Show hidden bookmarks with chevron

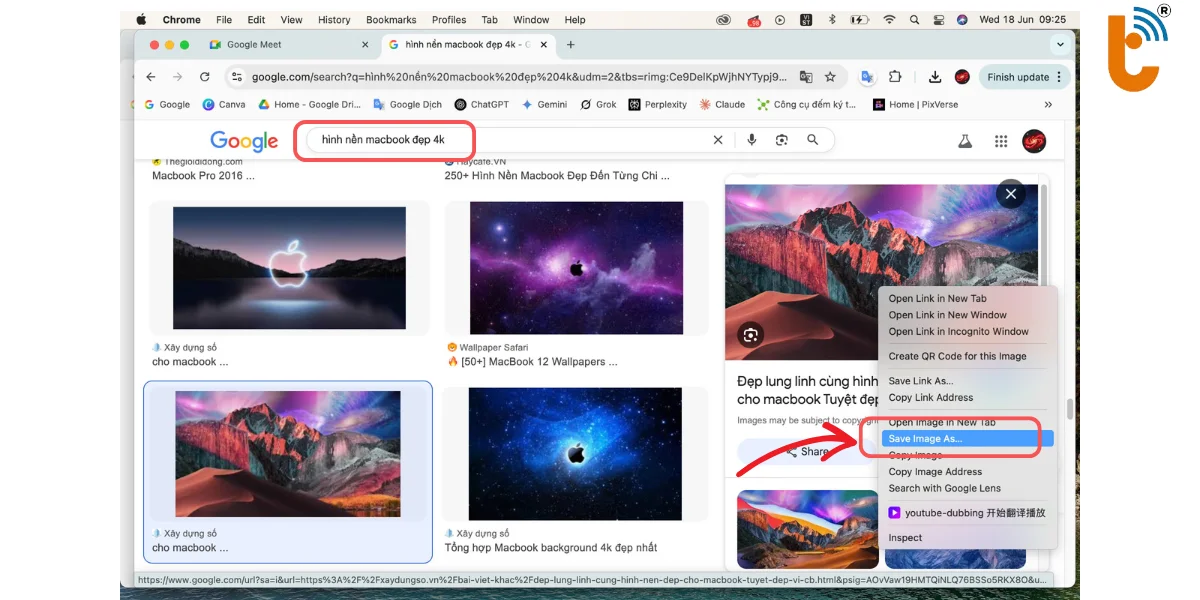pyautogui.click(x=1048, y=104)
